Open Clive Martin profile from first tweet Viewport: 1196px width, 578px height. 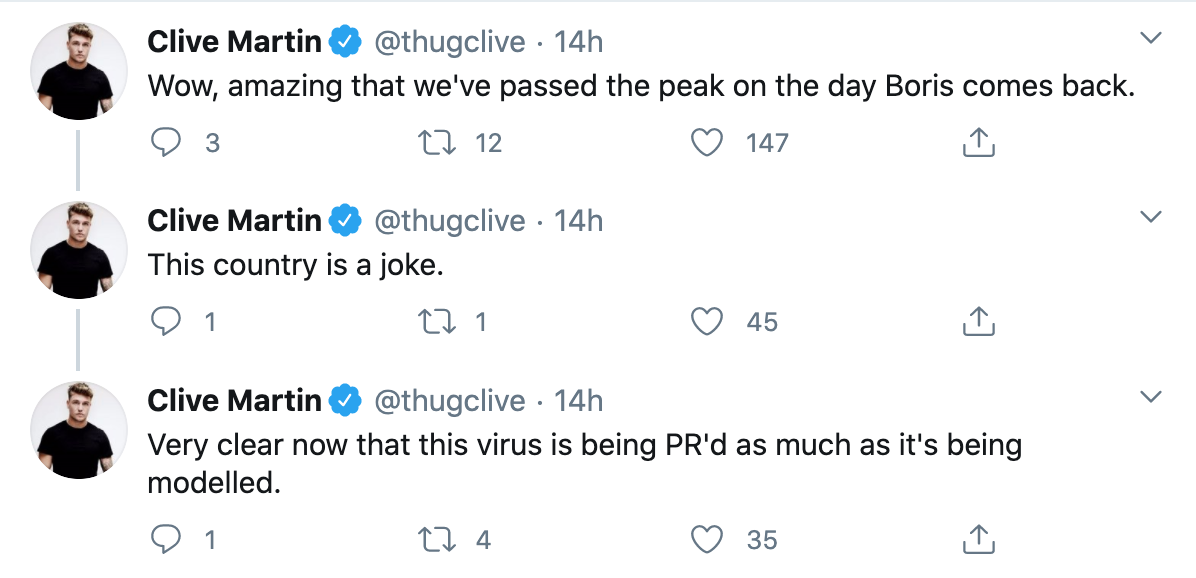pyautogui.click(x=234, y=41)
